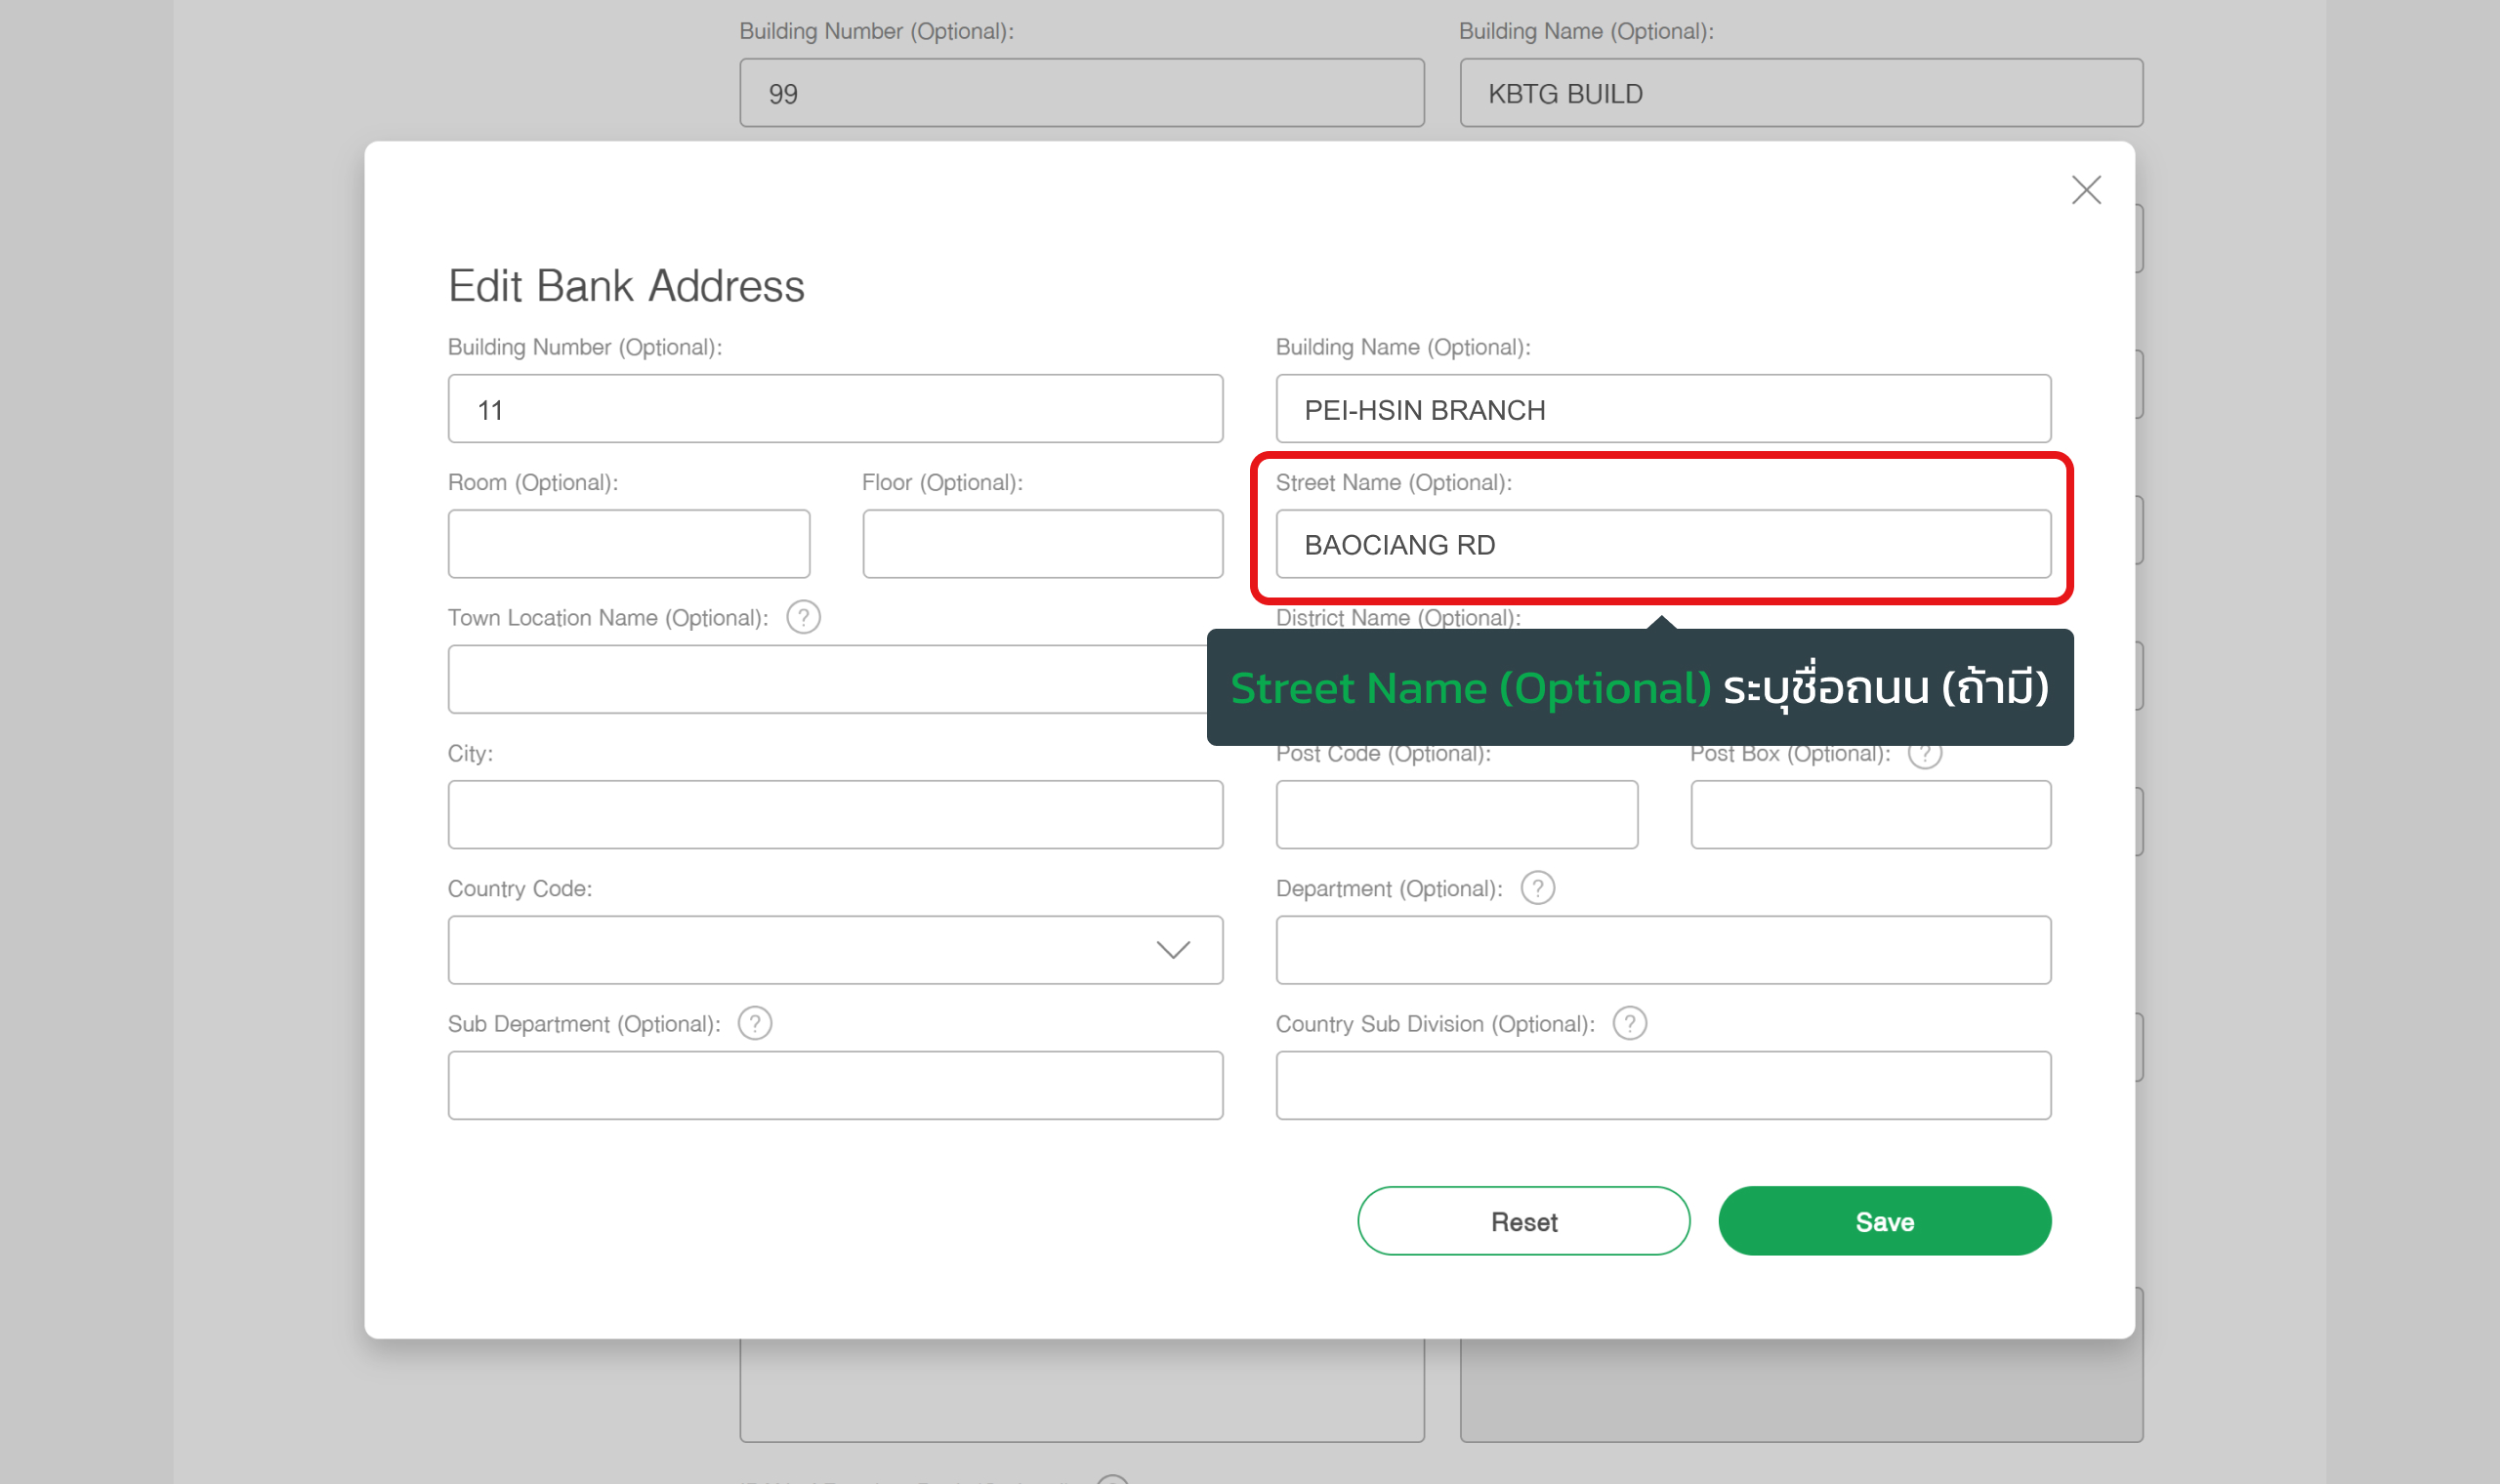
Task: Show Country Sub Division help tooltip
Action: point(1630,1024)
